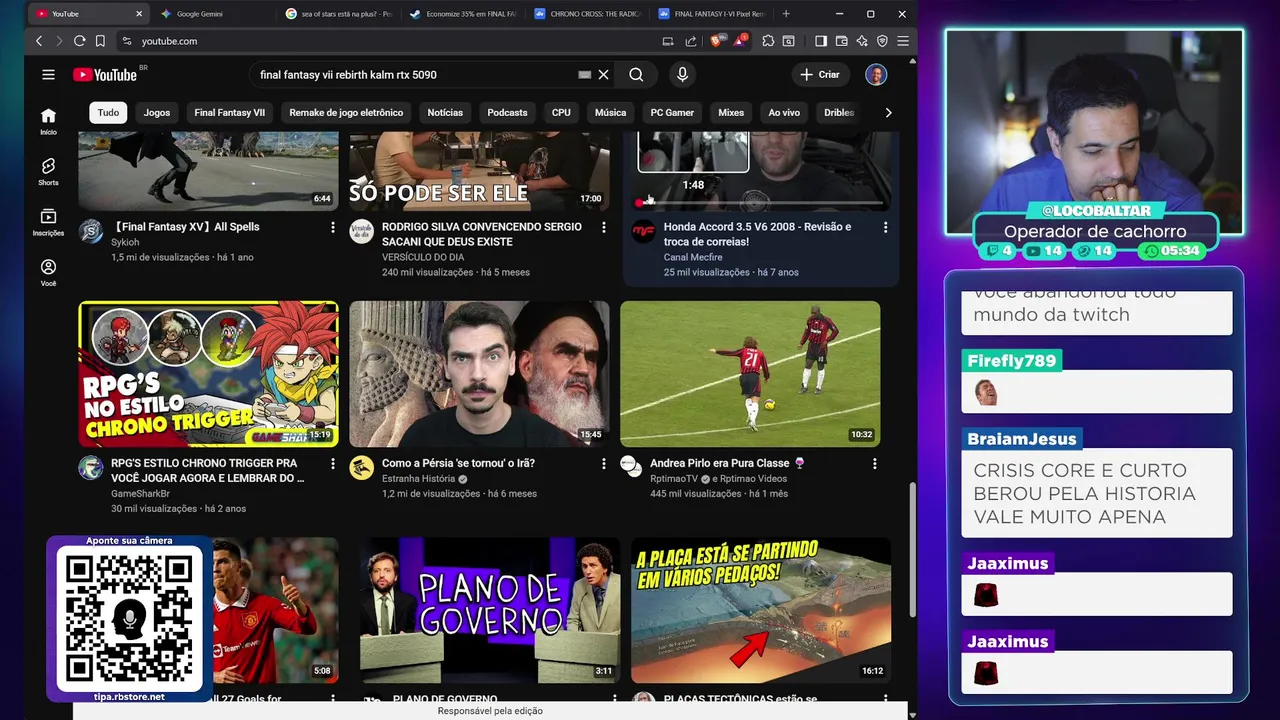Select the Final Fantasy VII chip
The image size is (1280, 720).
(230, 113)
